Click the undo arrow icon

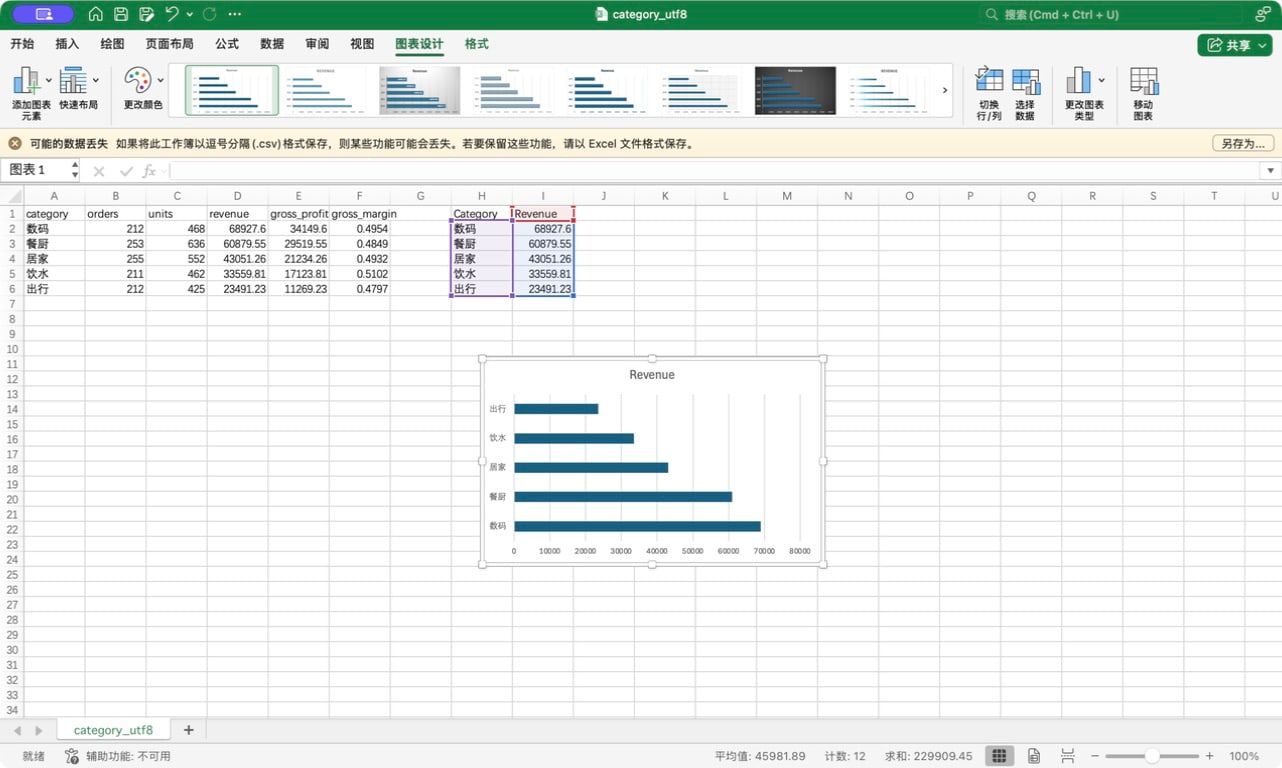coord(172,14)
